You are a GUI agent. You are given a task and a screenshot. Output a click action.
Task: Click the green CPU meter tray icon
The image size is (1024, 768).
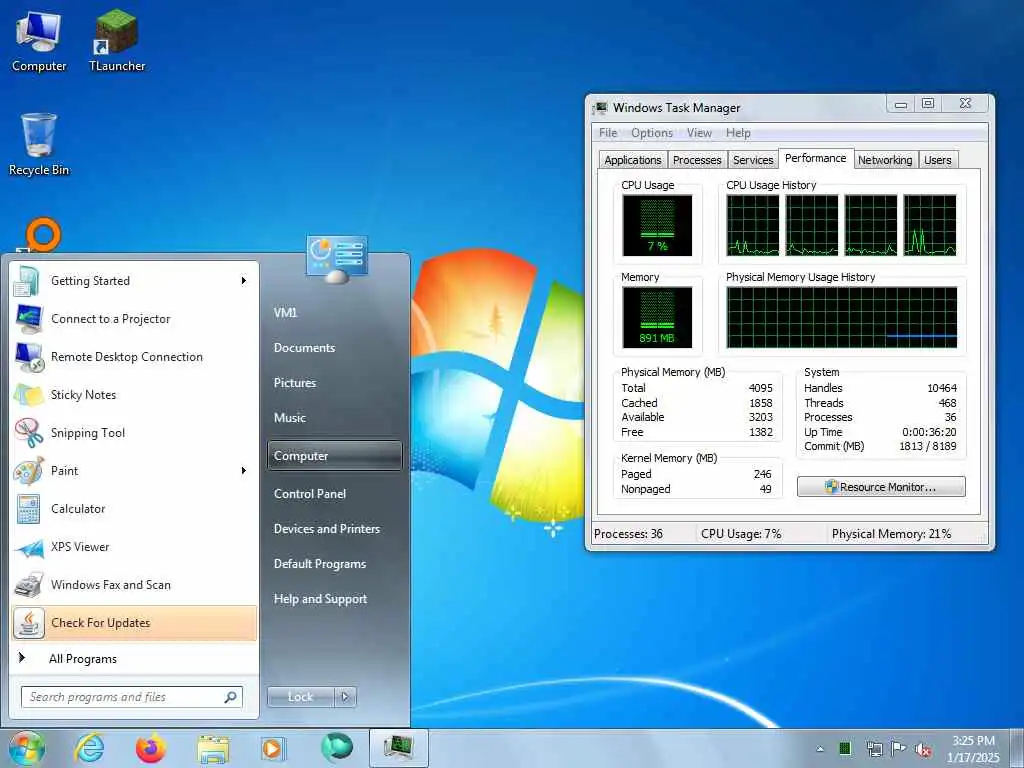click(845, 748)
